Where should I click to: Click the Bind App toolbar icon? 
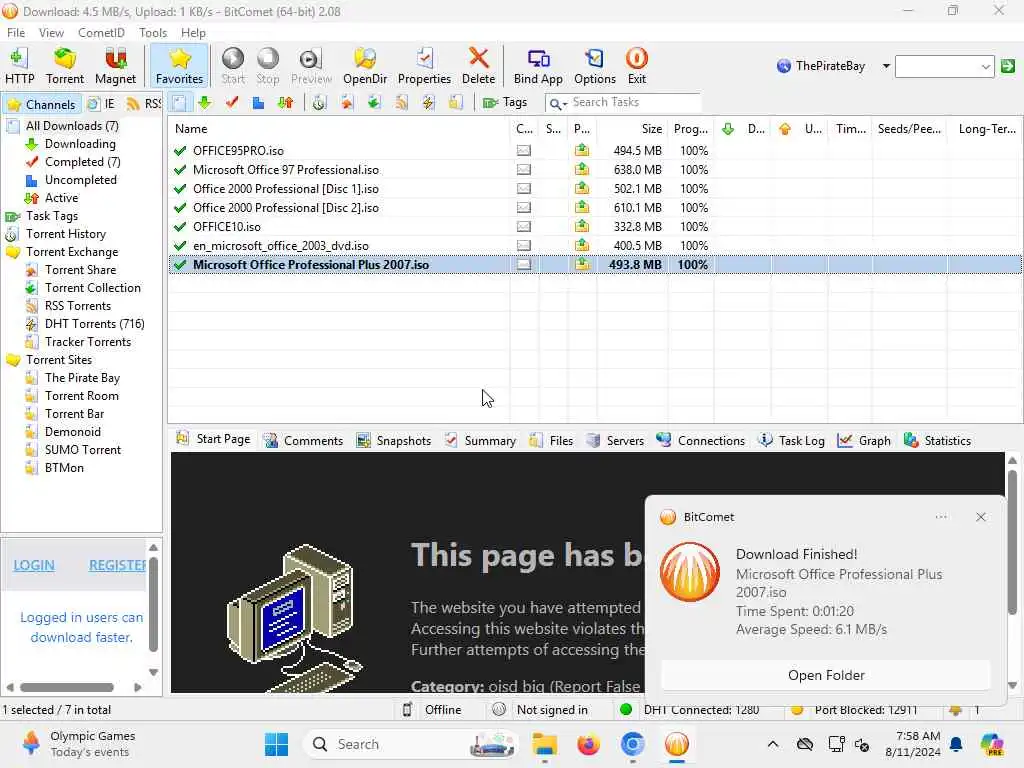pyautogui.click(x=537, y=66)
